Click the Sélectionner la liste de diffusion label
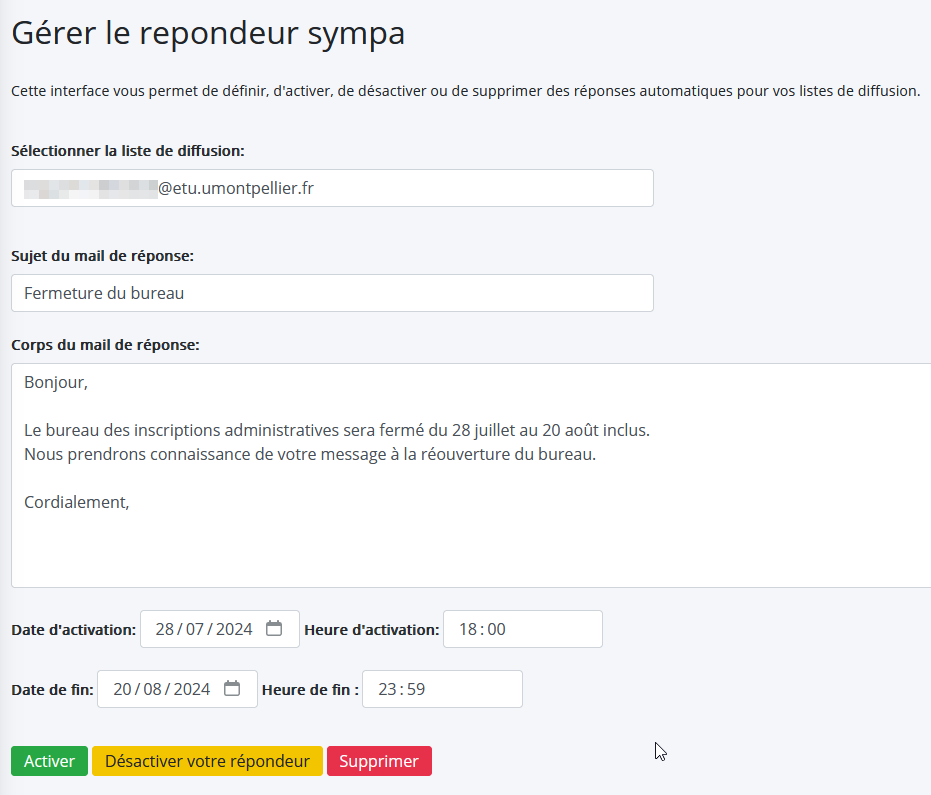This screenshot has width=931, height=795. tap(128, 151)
